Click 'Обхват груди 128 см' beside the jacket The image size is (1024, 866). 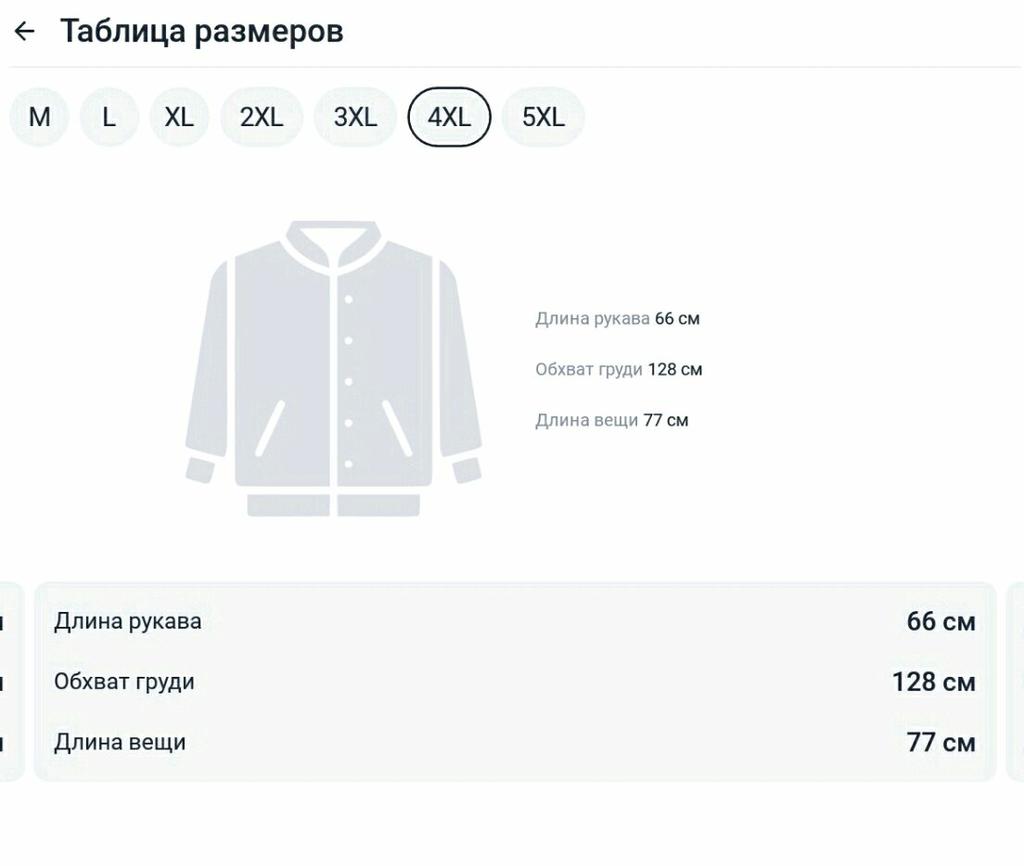point(618,369)
